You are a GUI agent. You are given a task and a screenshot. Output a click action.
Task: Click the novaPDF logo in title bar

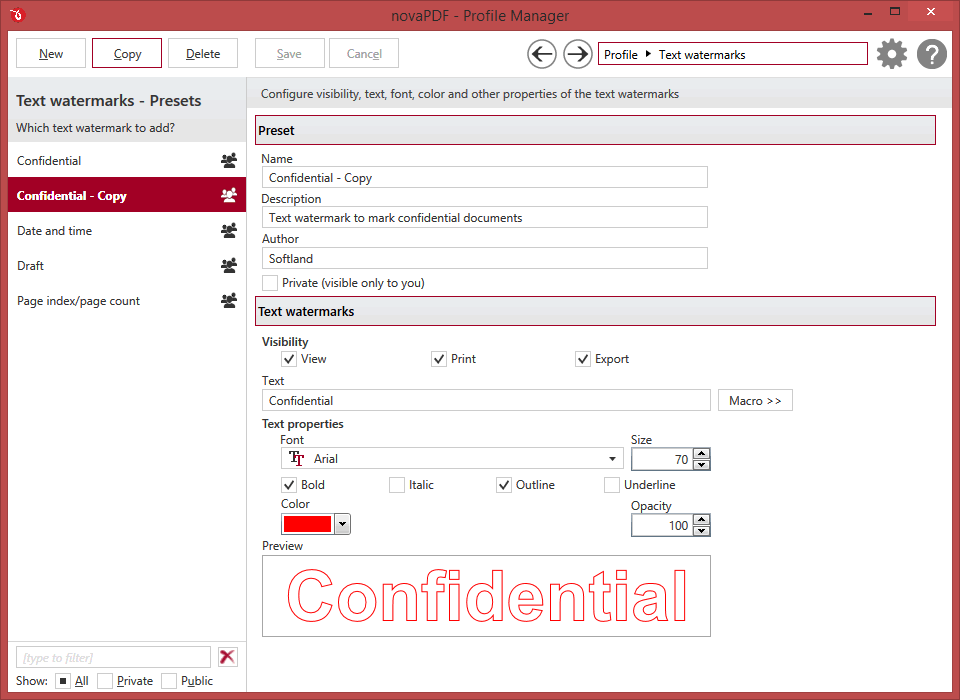tap(17, 15)
